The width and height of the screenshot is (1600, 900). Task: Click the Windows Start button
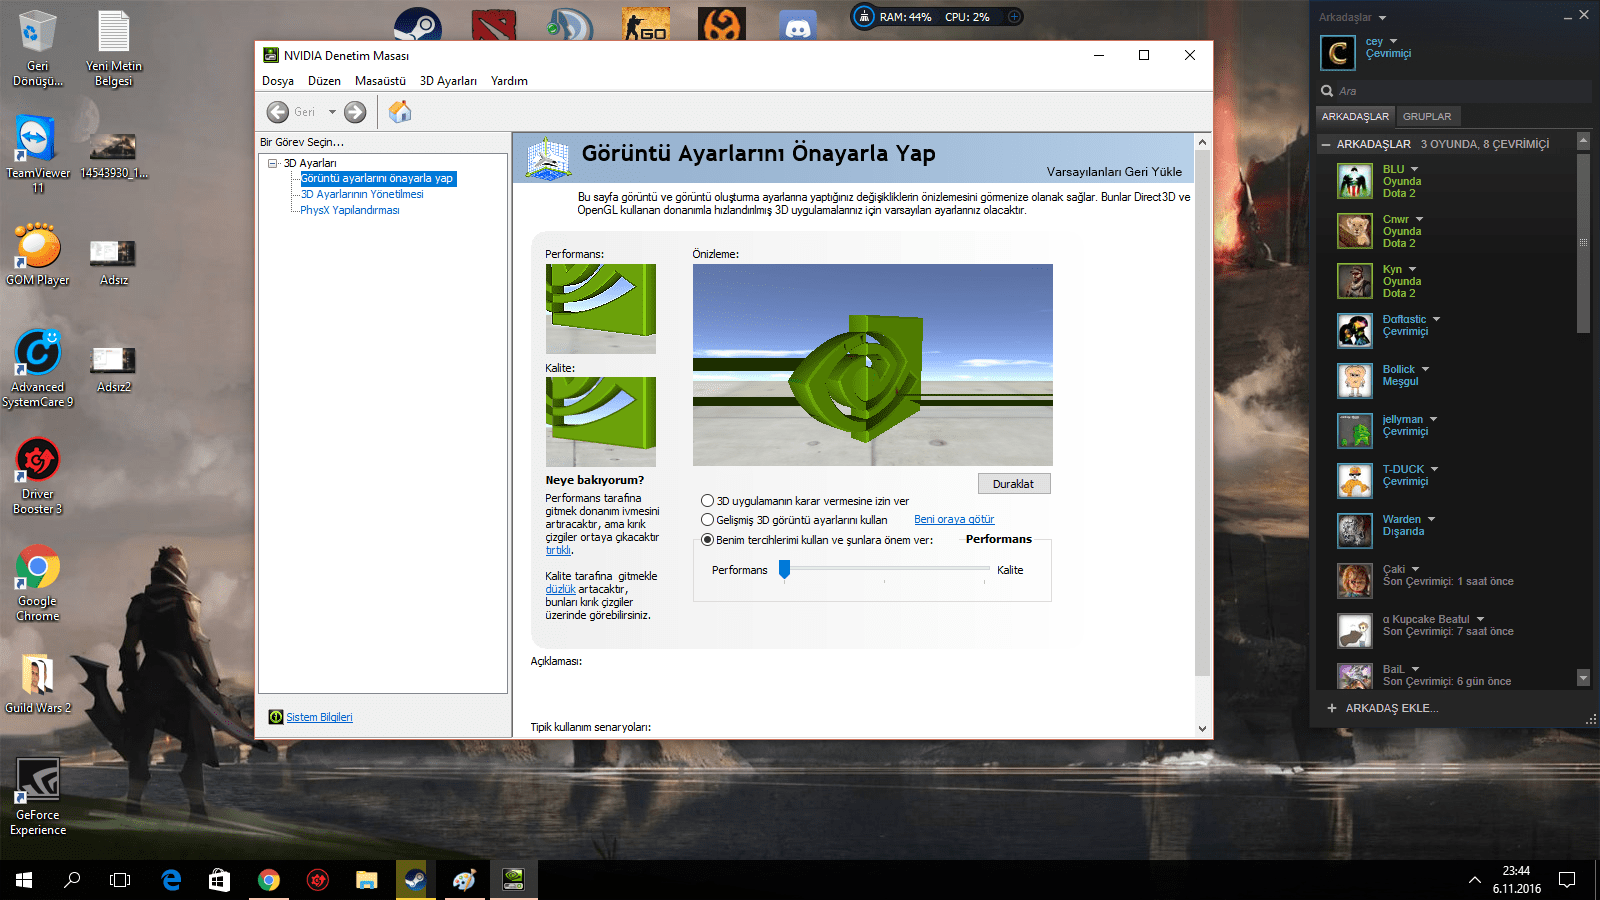coord(24,880)
